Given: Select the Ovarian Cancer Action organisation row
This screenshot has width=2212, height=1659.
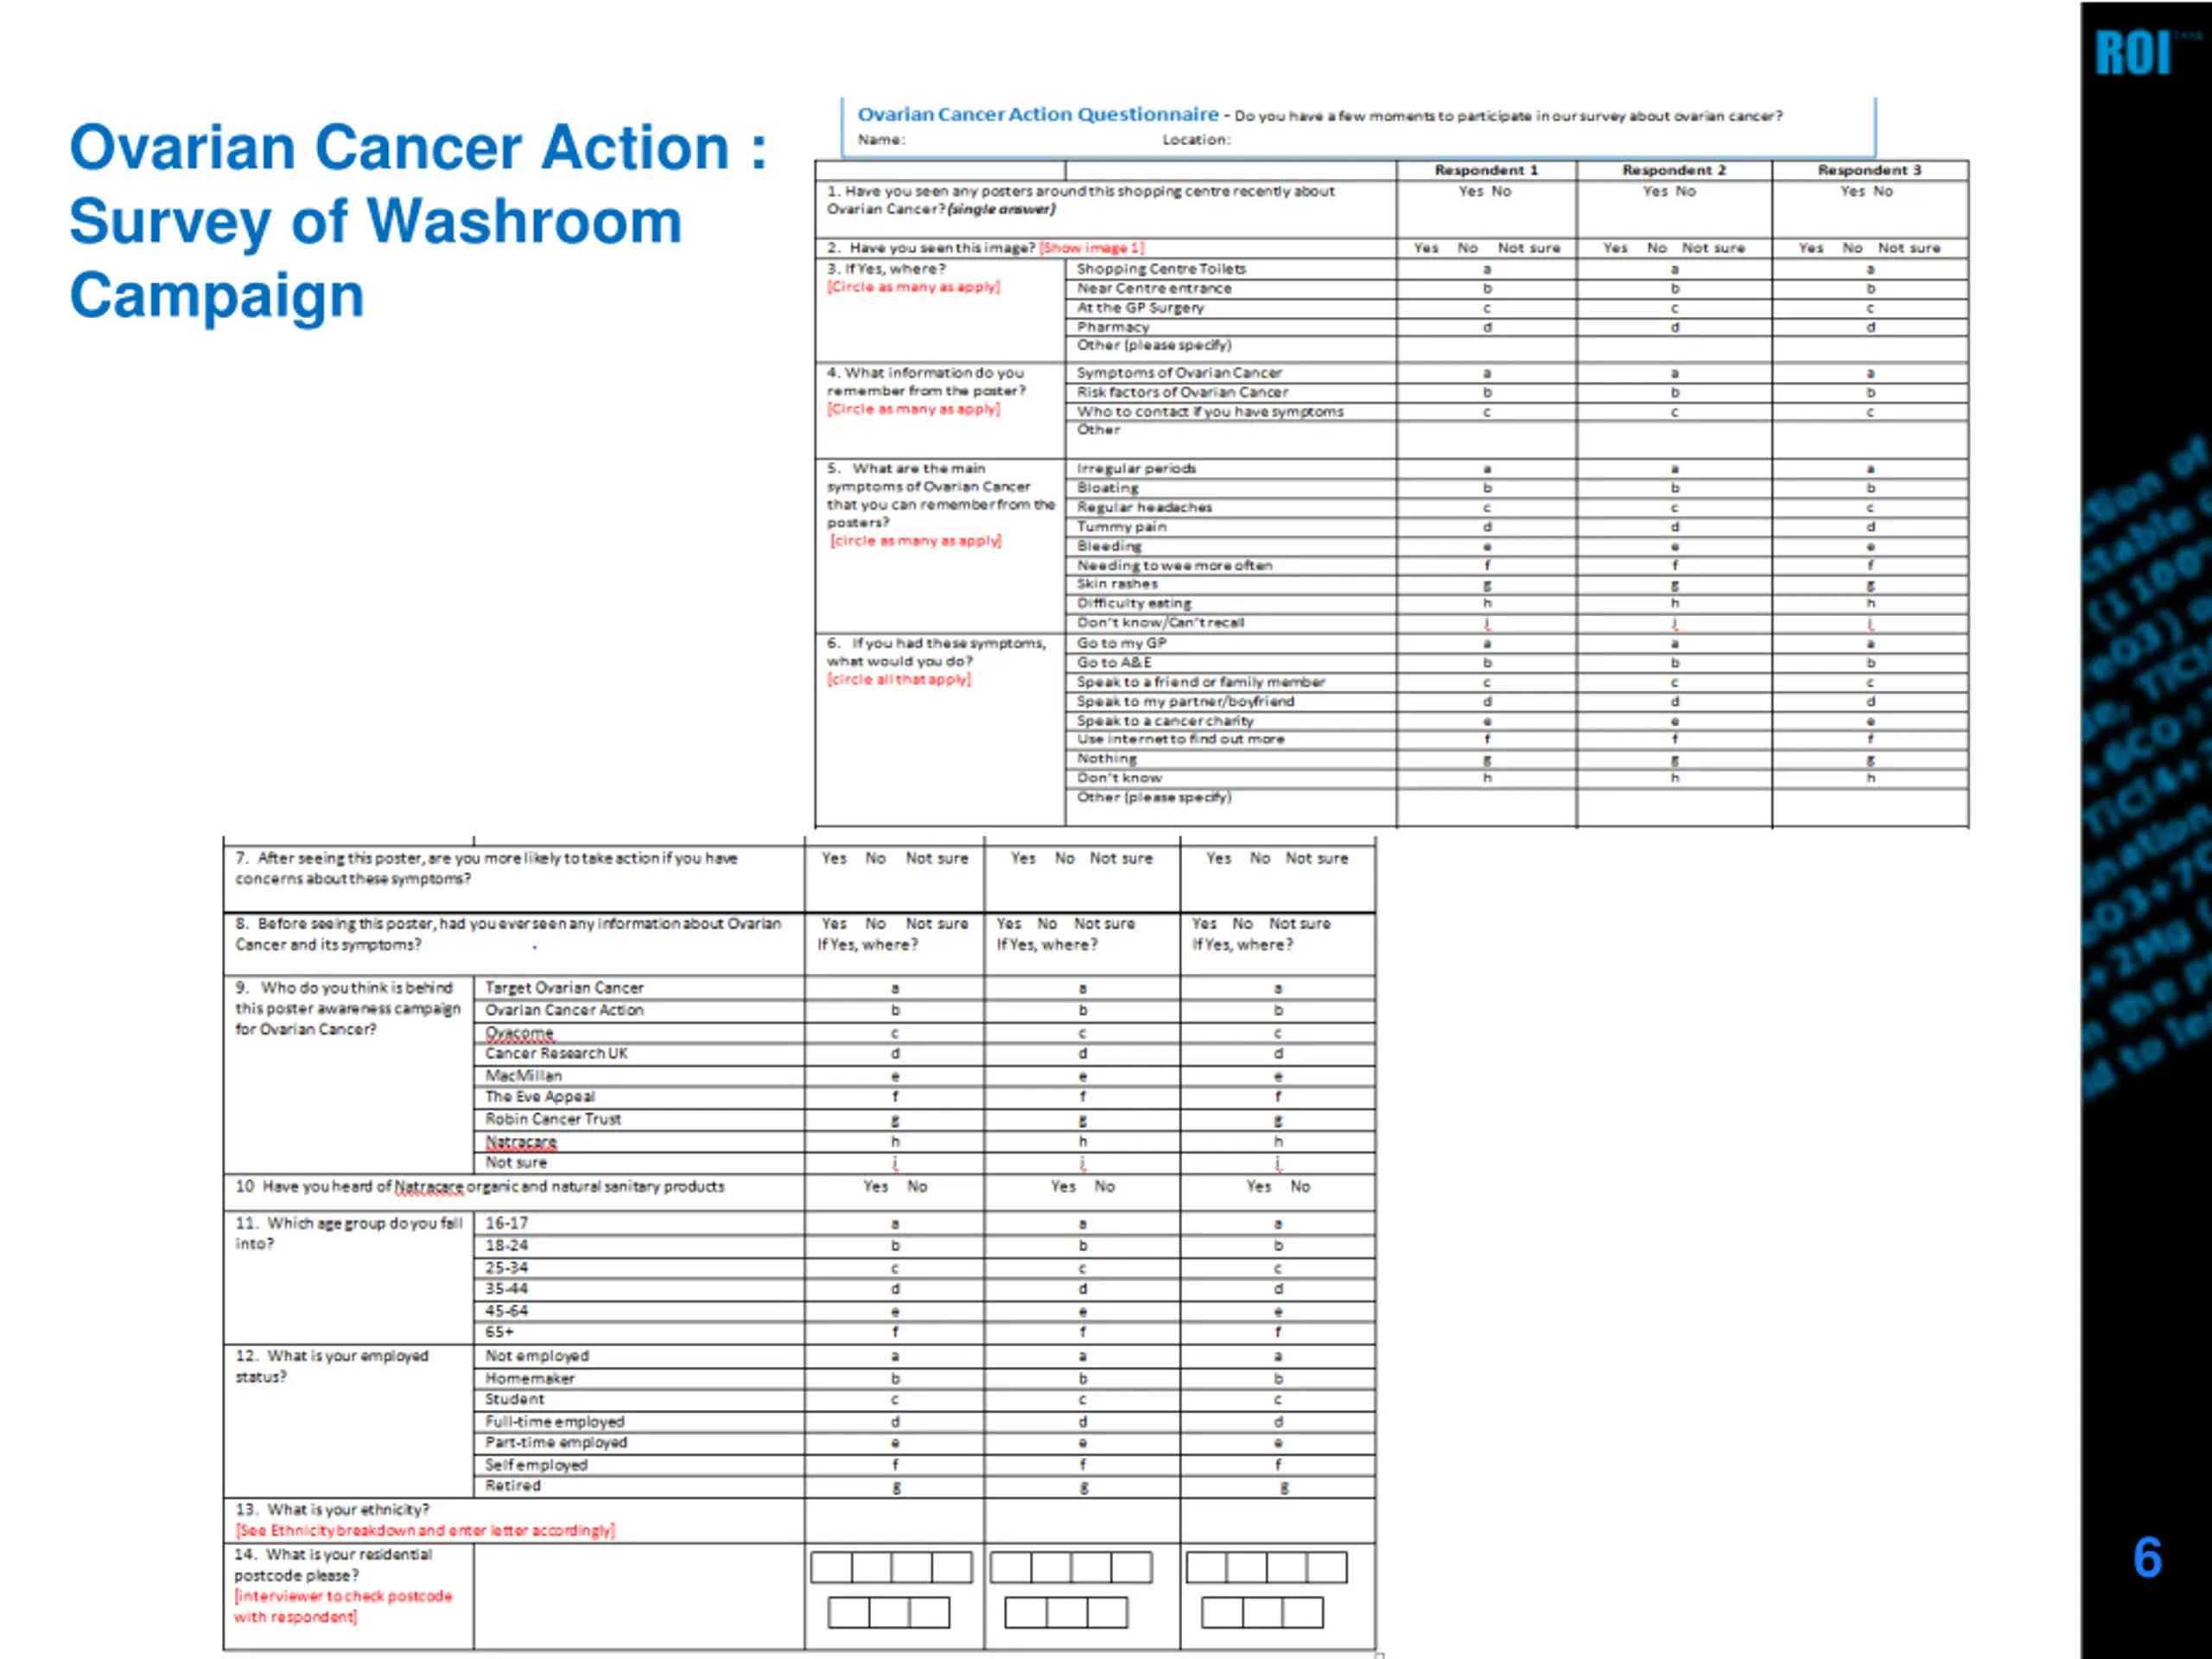Looking at the screenshot, I should coord(564,1010).
